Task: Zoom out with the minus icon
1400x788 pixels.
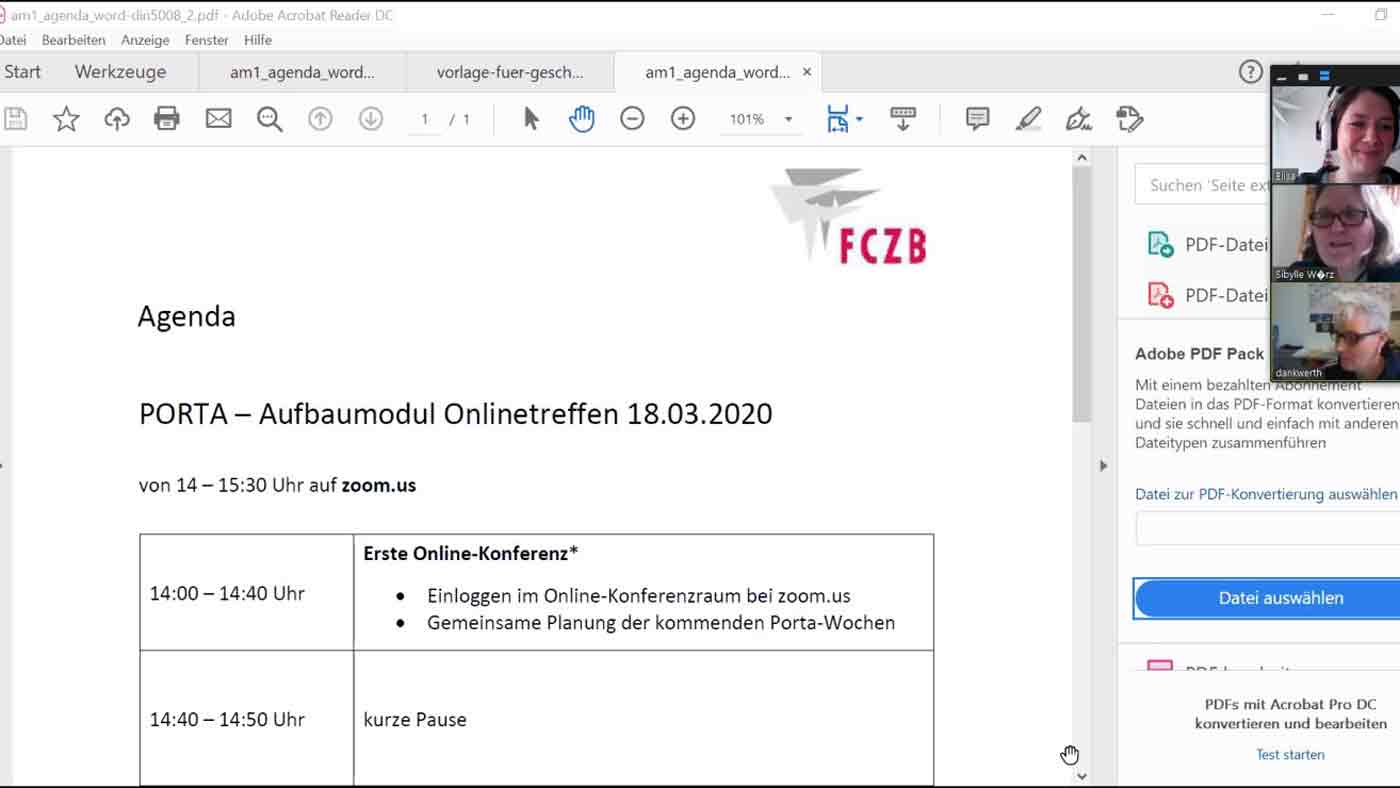Action: pyautogui.click(x=632, y=119)
